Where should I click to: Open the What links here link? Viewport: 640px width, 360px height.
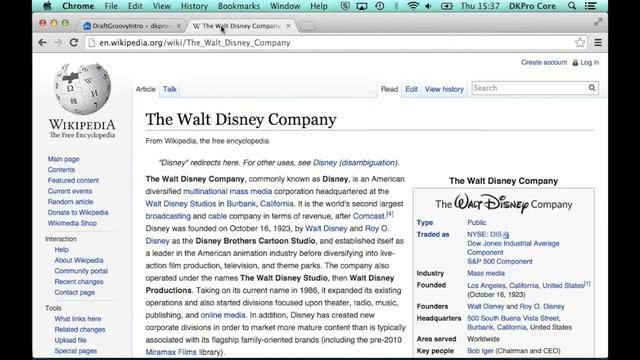78,319
